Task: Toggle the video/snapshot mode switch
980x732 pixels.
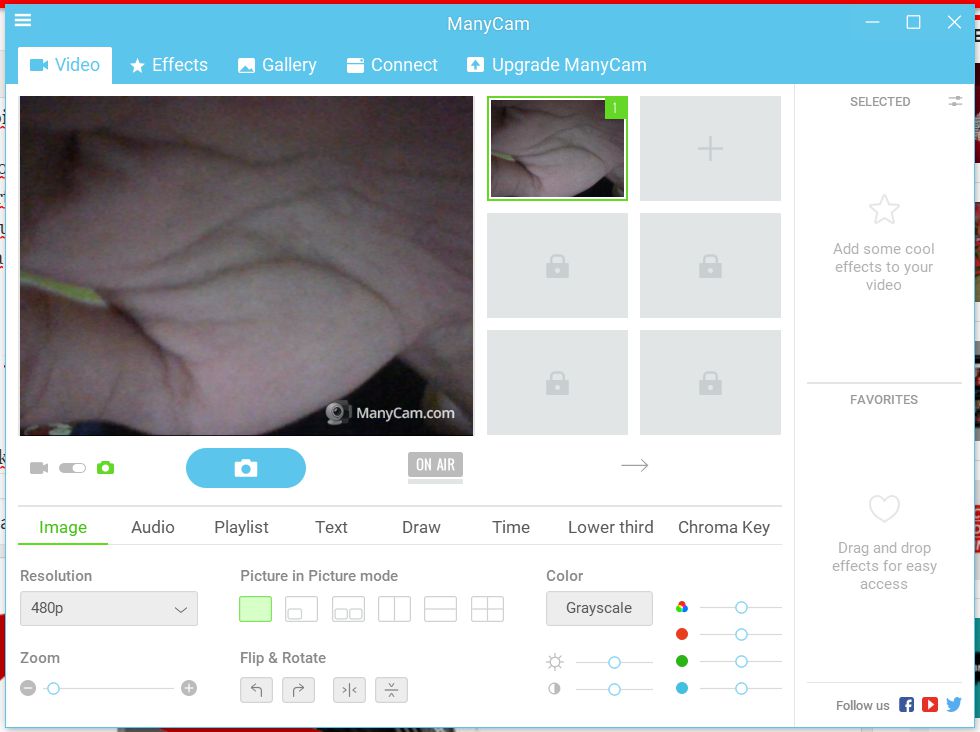Action: tap(72, 468)
